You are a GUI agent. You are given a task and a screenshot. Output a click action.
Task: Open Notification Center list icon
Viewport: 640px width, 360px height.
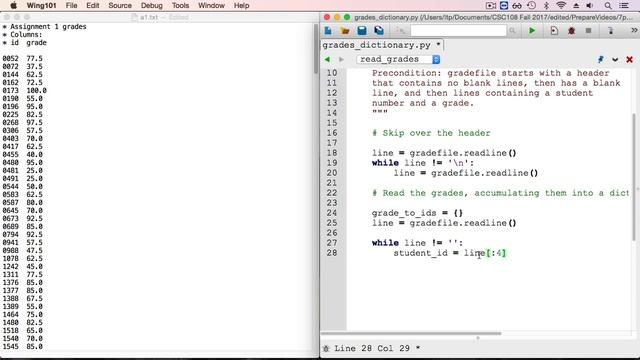624,5
